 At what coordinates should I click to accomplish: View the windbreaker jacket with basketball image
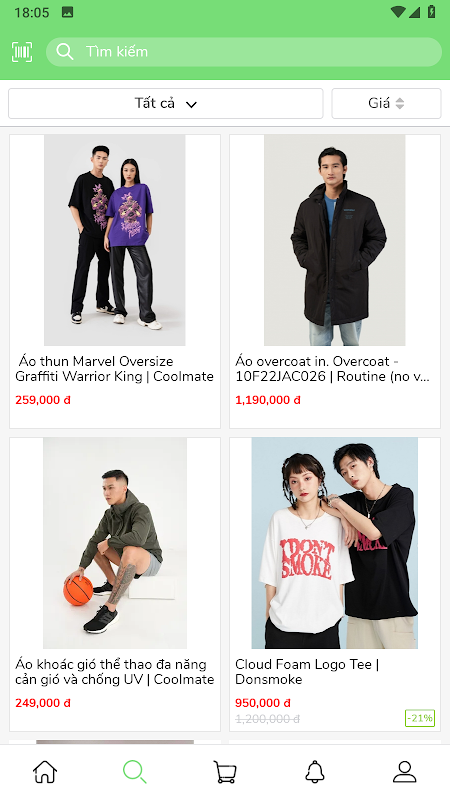(x=115, y=543)
